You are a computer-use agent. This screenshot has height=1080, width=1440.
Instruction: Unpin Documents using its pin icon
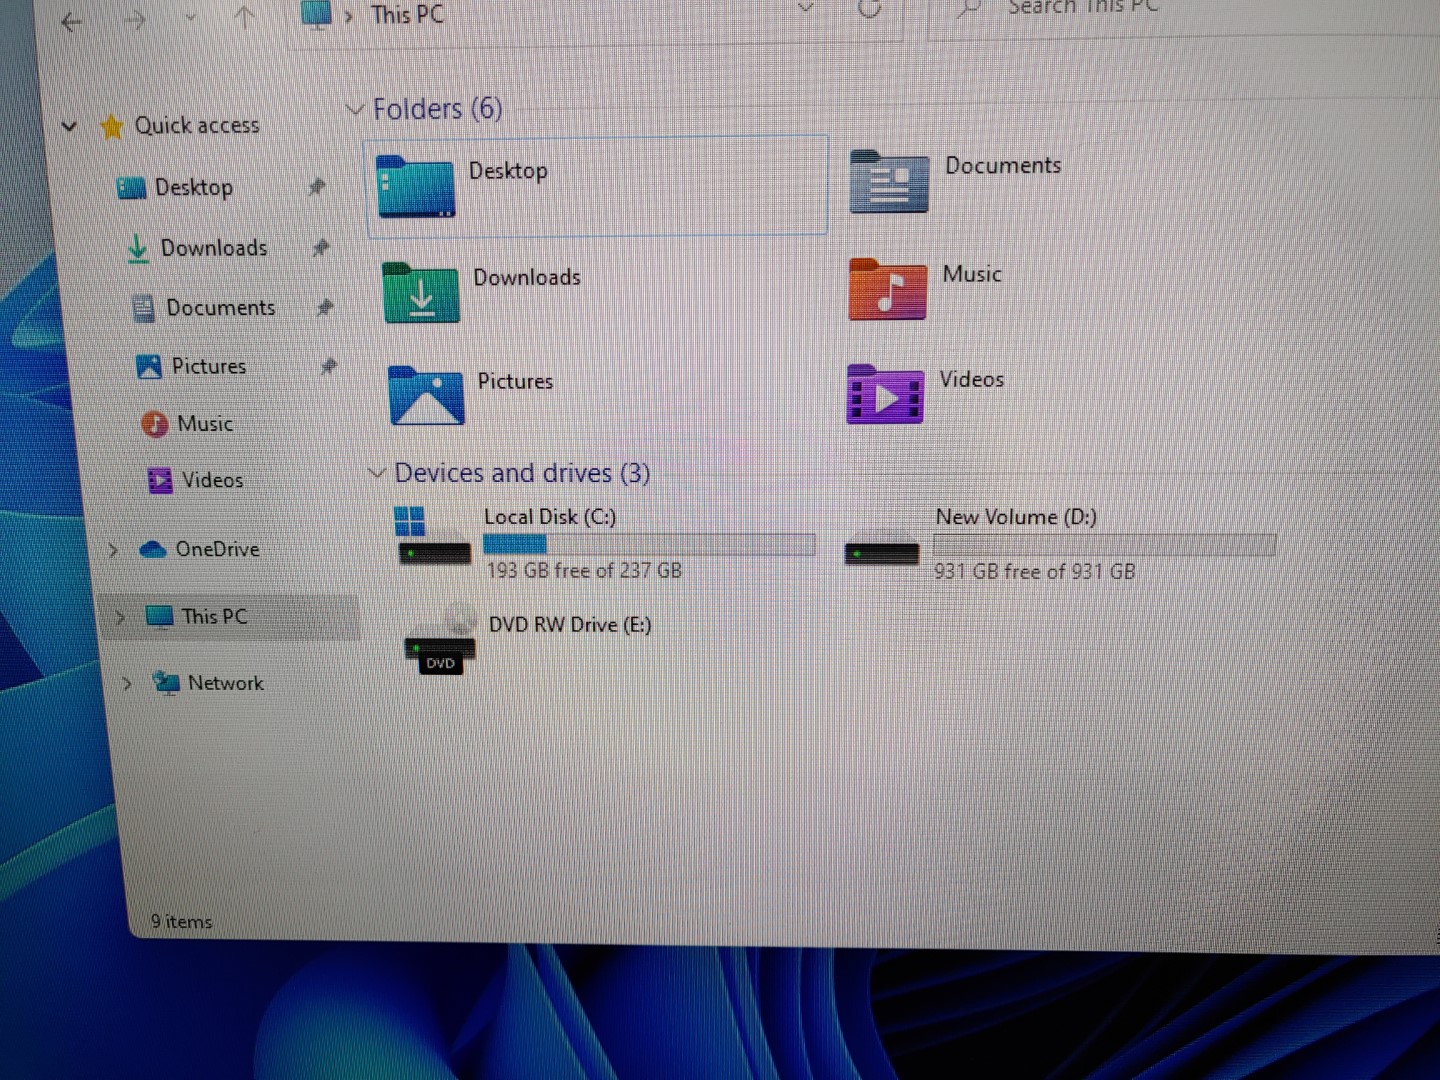324,307
